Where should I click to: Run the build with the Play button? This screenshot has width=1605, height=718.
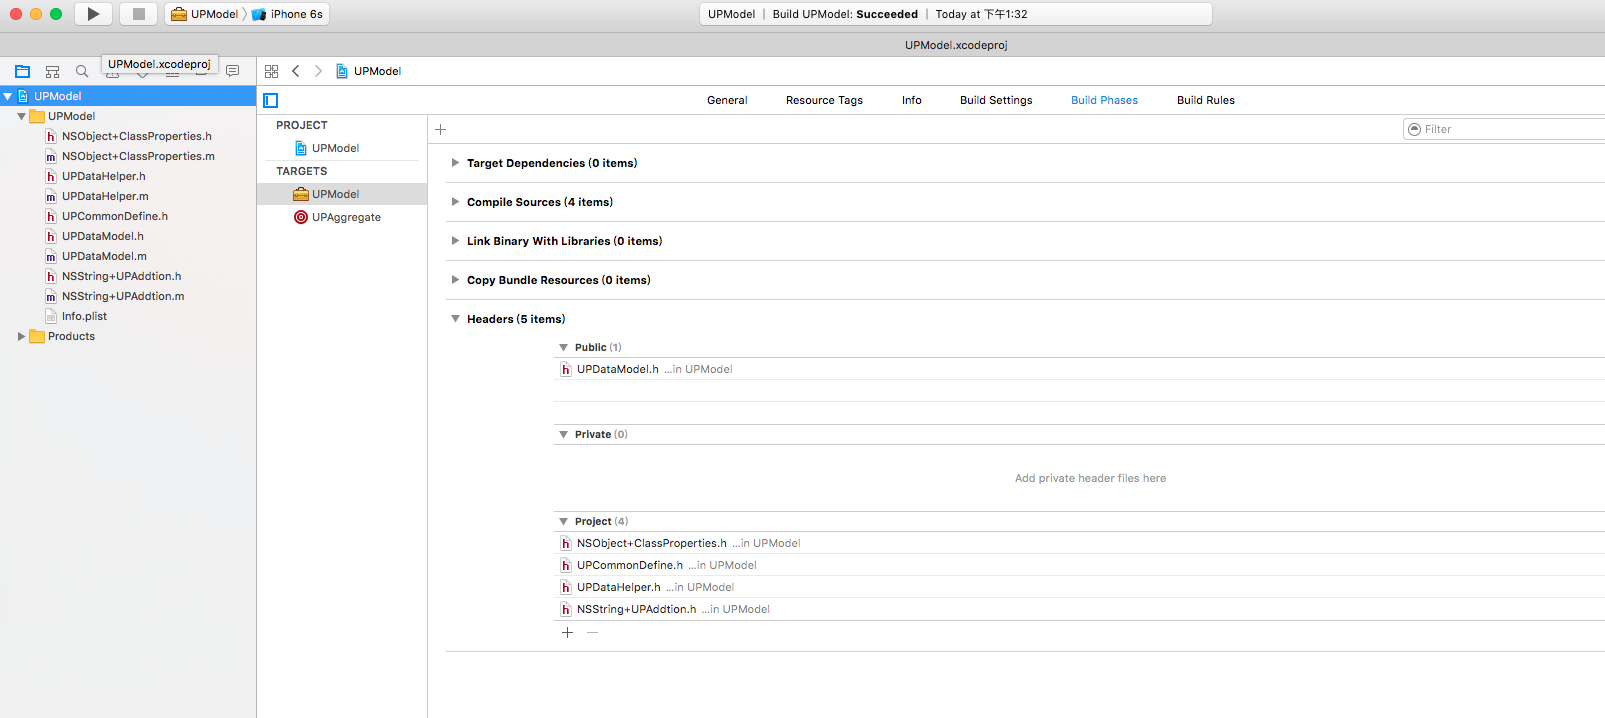coord(93,14)
